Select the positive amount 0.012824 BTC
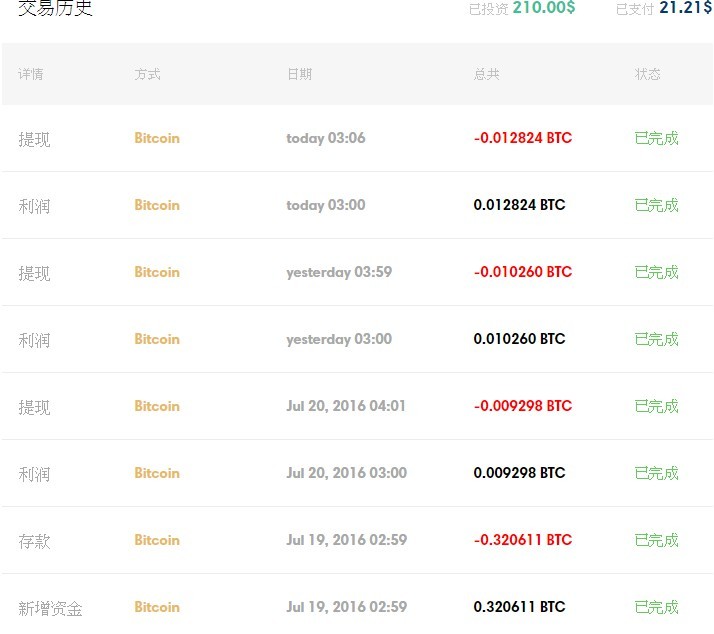The height and width of the screenshot is (634, 714). (520, 205)
